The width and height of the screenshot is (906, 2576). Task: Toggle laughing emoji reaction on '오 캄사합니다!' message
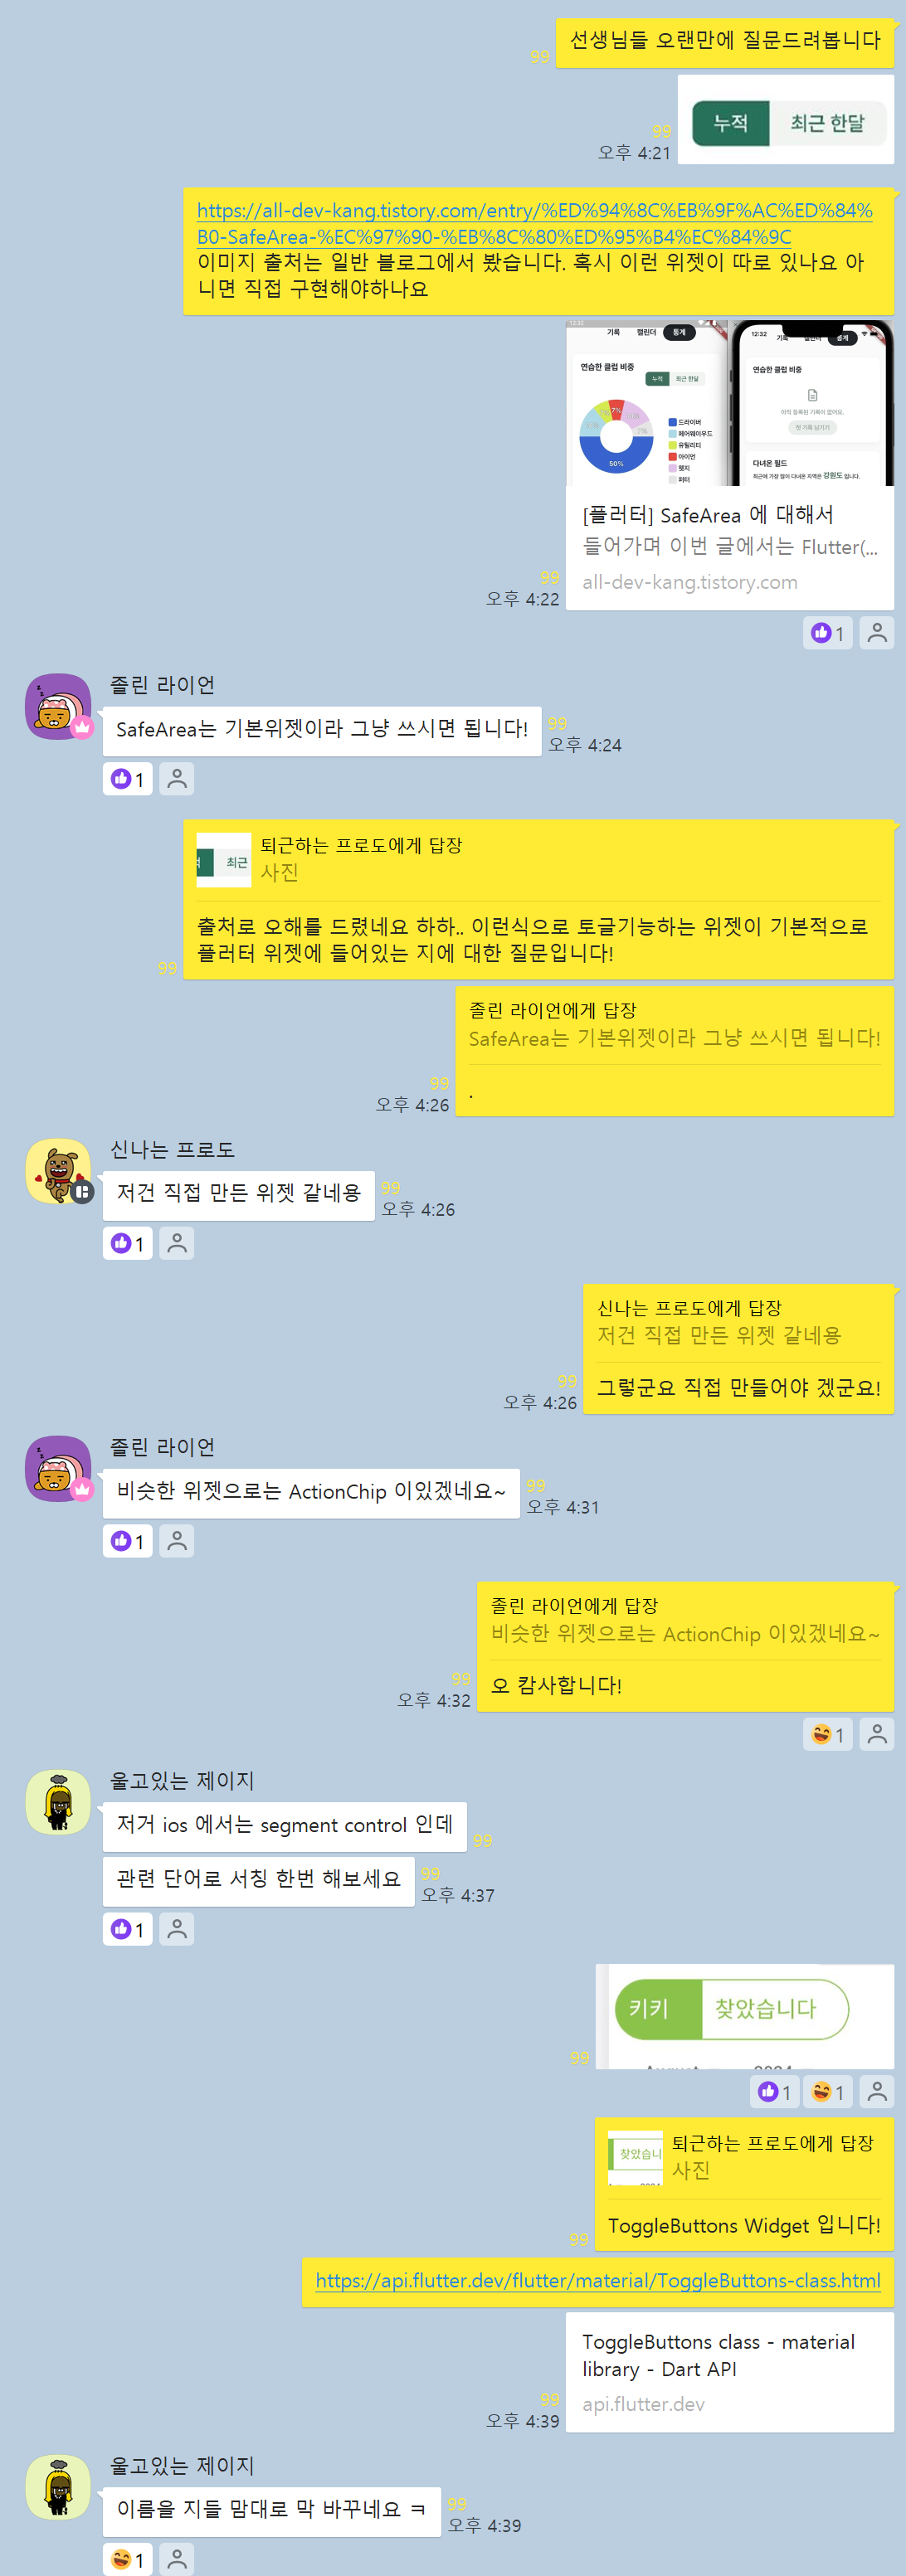827,1734
